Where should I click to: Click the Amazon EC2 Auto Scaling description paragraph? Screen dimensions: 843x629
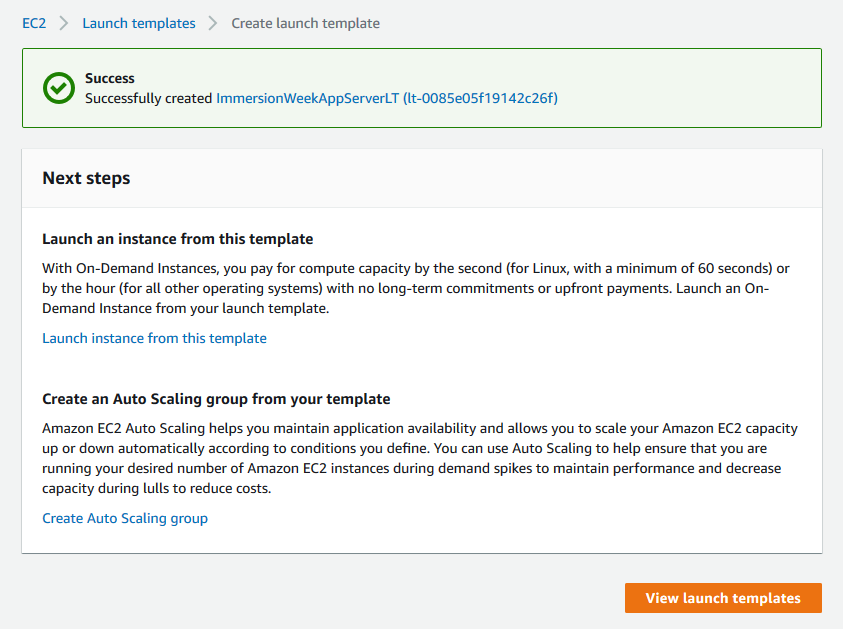coord(420,458)
